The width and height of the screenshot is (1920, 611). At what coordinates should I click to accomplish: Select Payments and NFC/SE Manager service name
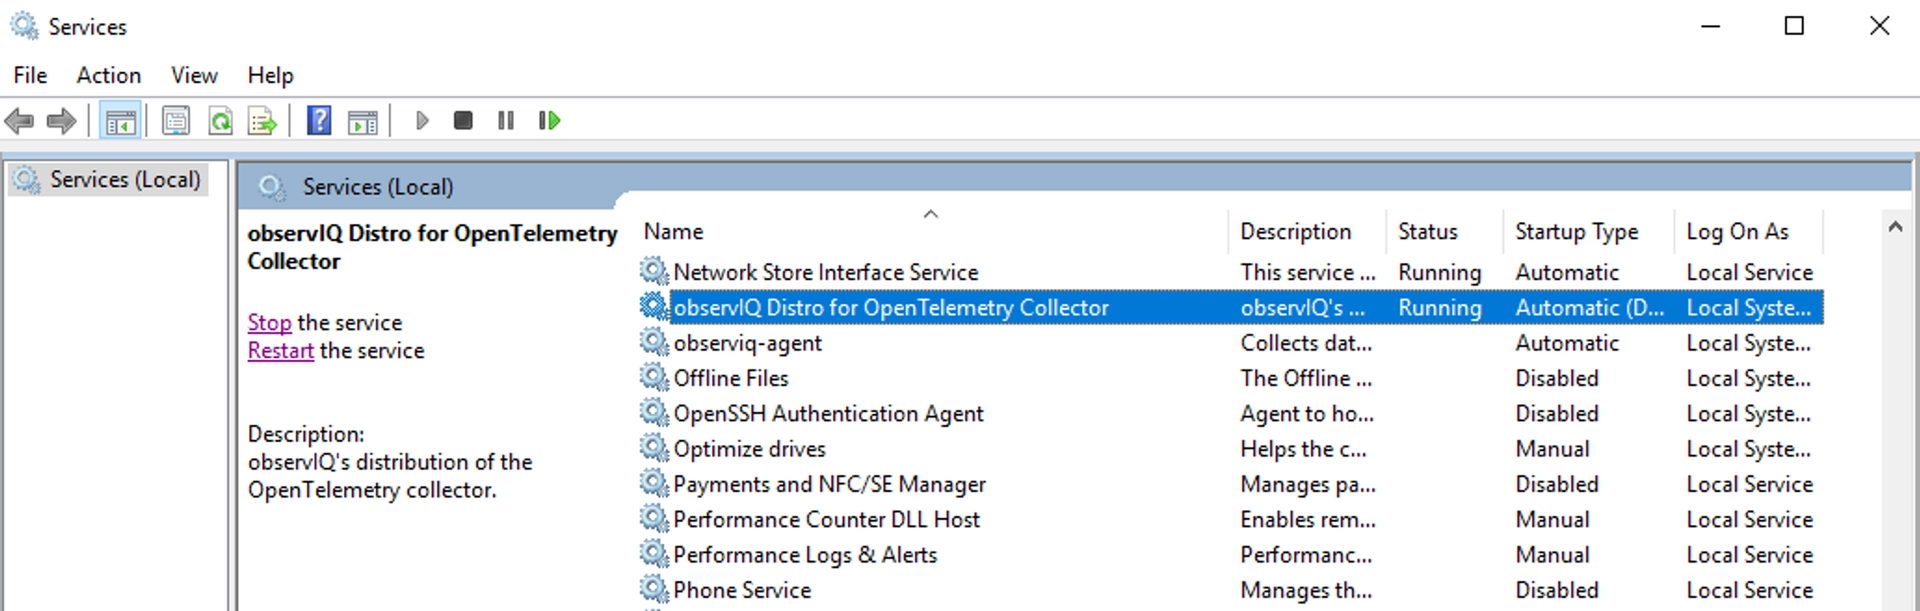(x=830, y=484)
